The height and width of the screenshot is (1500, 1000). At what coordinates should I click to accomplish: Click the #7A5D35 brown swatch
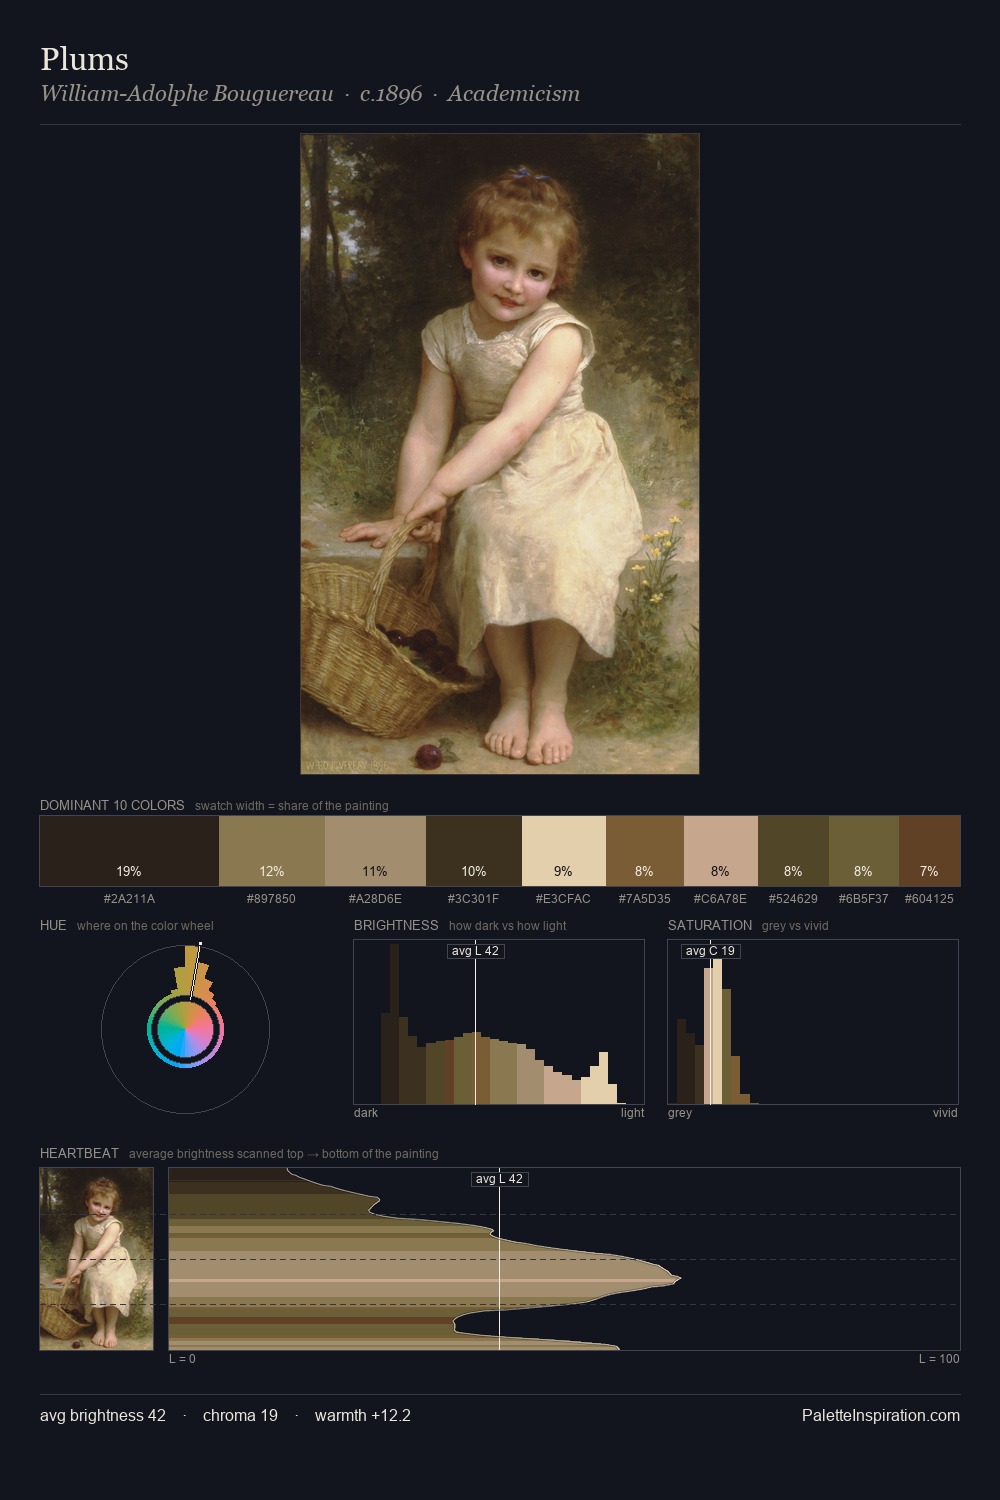pyautogui.click(x=645, y=851)
